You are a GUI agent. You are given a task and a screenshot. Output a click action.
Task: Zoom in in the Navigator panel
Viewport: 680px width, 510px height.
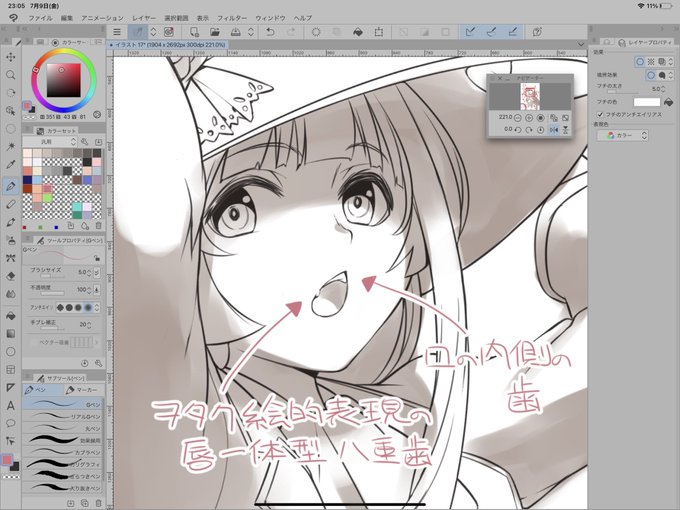coord(529,118)
